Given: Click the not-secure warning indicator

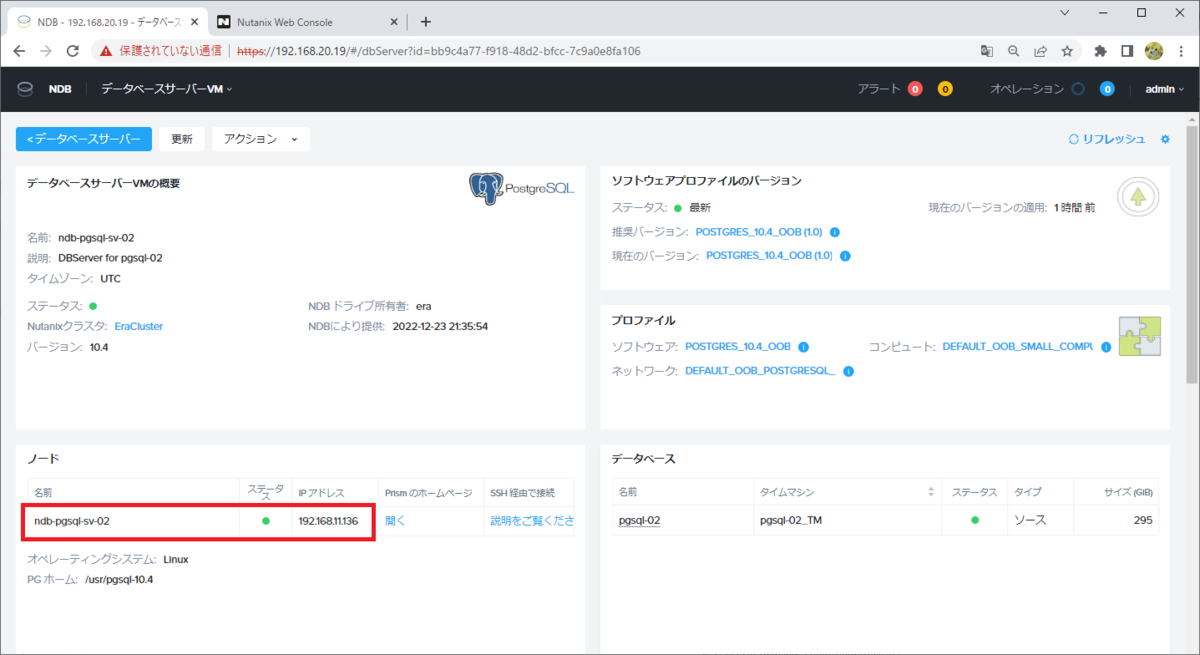Looking at the screenshot, I should point(161,50).
